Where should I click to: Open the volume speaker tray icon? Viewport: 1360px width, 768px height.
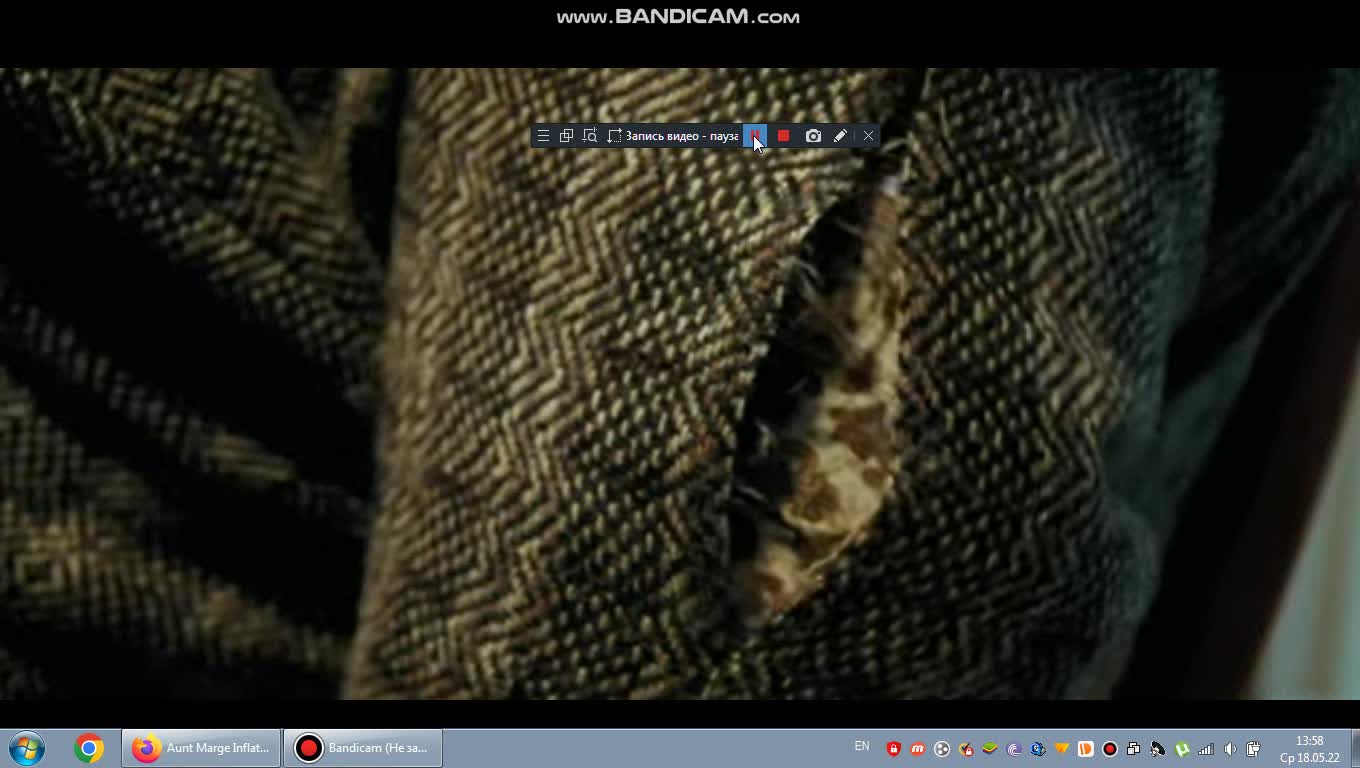(1230, 749)
